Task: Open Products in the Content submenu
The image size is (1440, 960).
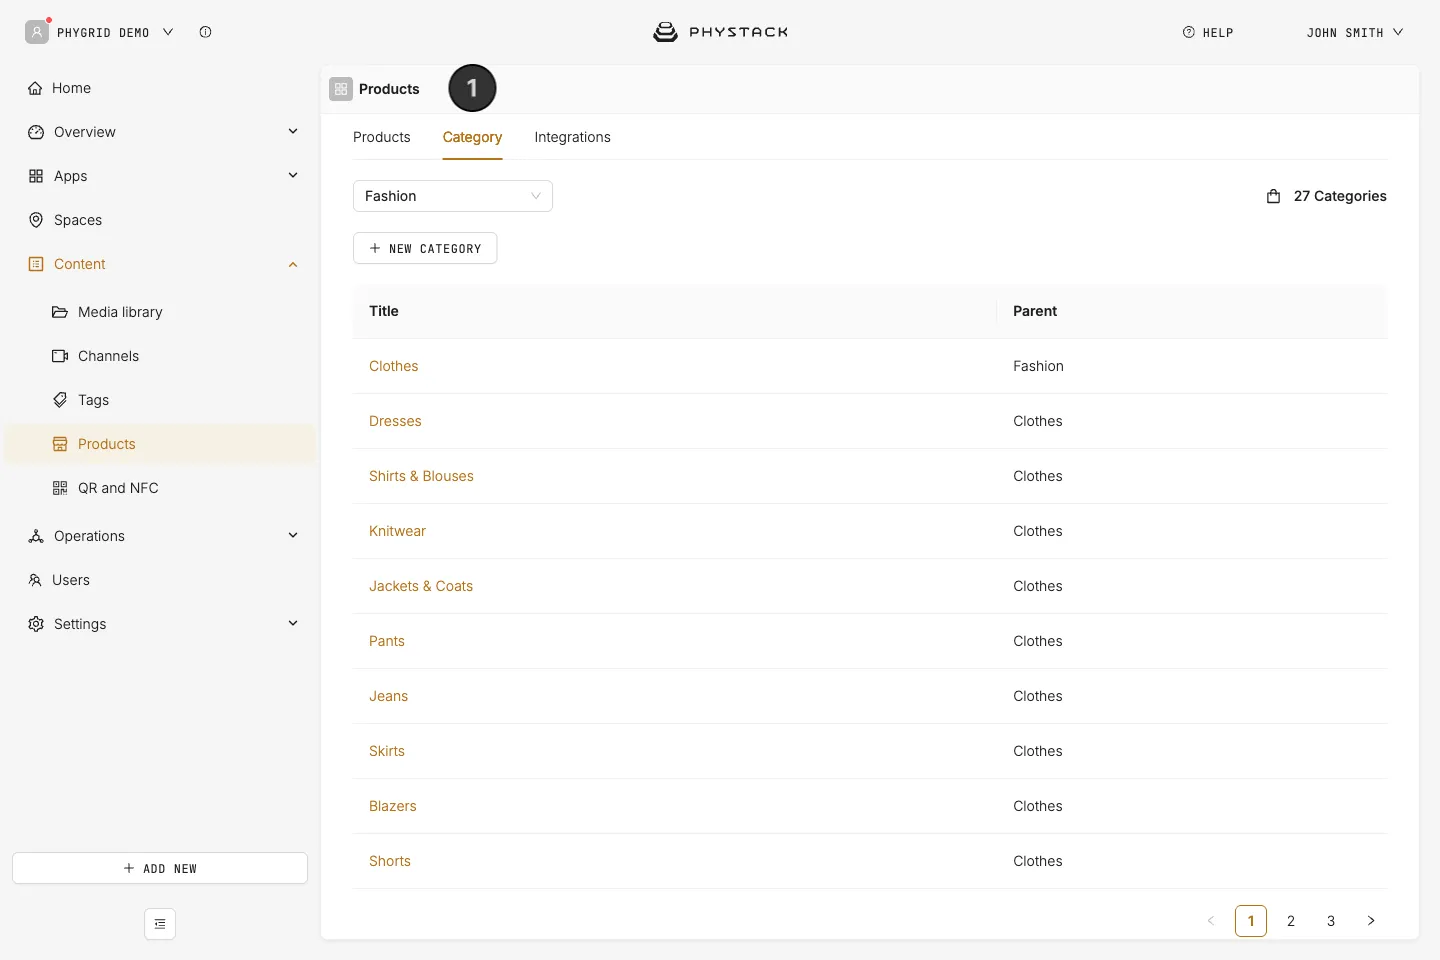Action: click(160, 444)
